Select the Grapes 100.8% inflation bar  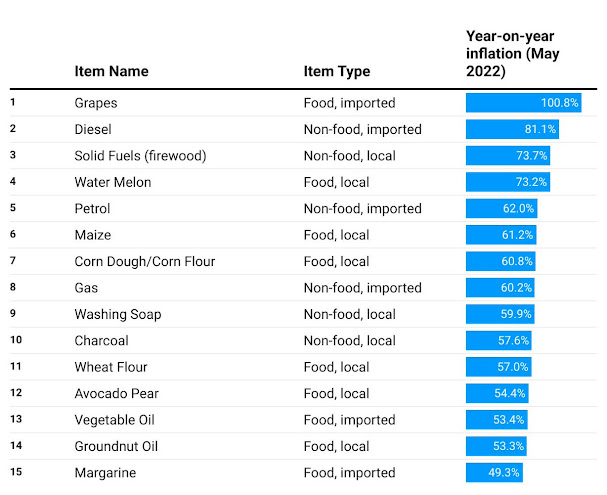pyautogui.click(x=523, y=103)
